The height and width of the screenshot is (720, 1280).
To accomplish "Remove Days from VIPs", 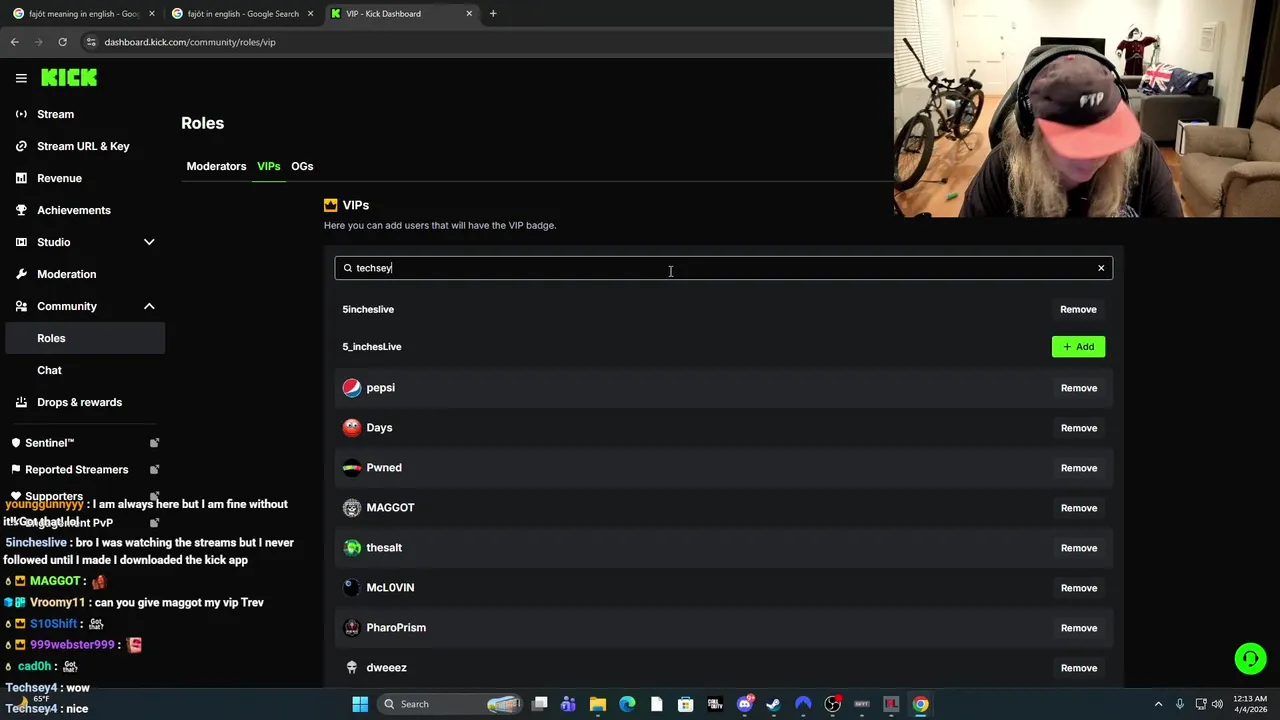I will pos(1078,428).
